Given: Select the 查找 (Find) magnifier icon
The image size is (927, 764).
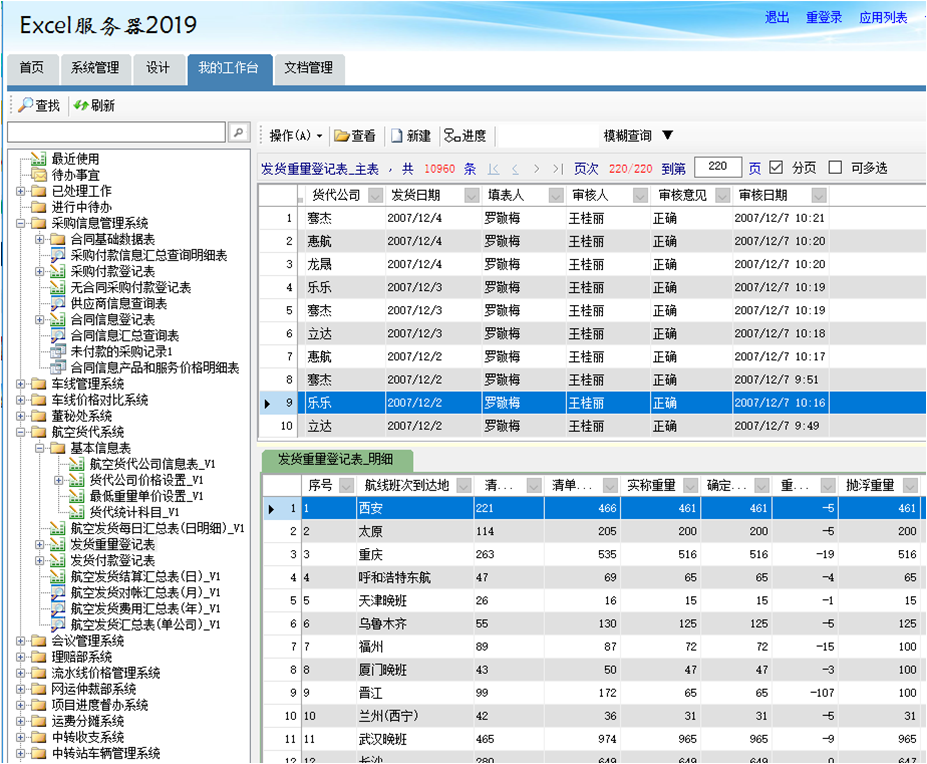Looking at the screenshot, I should (27, 106).
